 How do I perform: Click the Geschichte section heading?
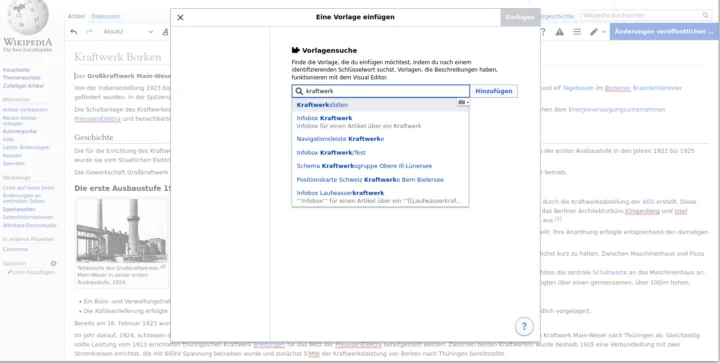tap(94, 137)
